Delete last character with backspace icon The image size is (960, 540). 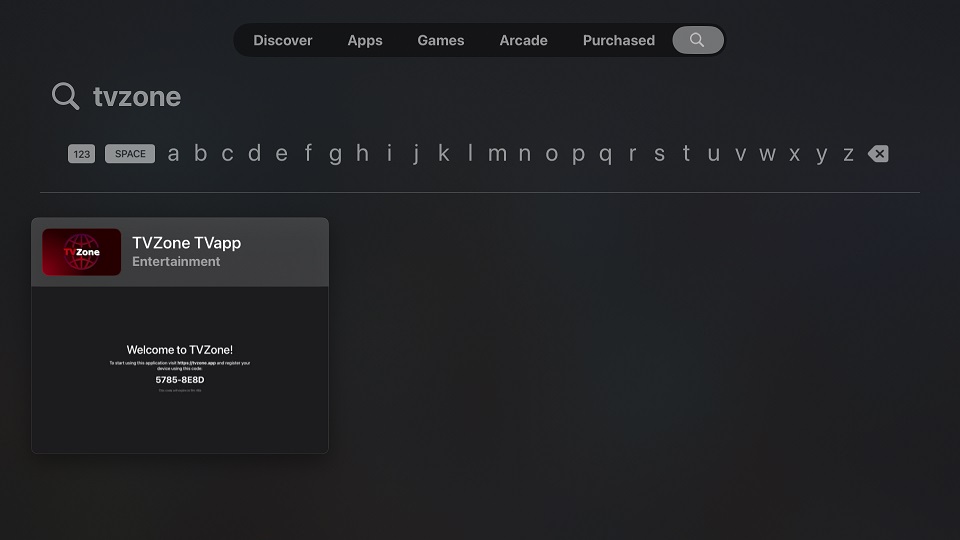click(878, 154)
